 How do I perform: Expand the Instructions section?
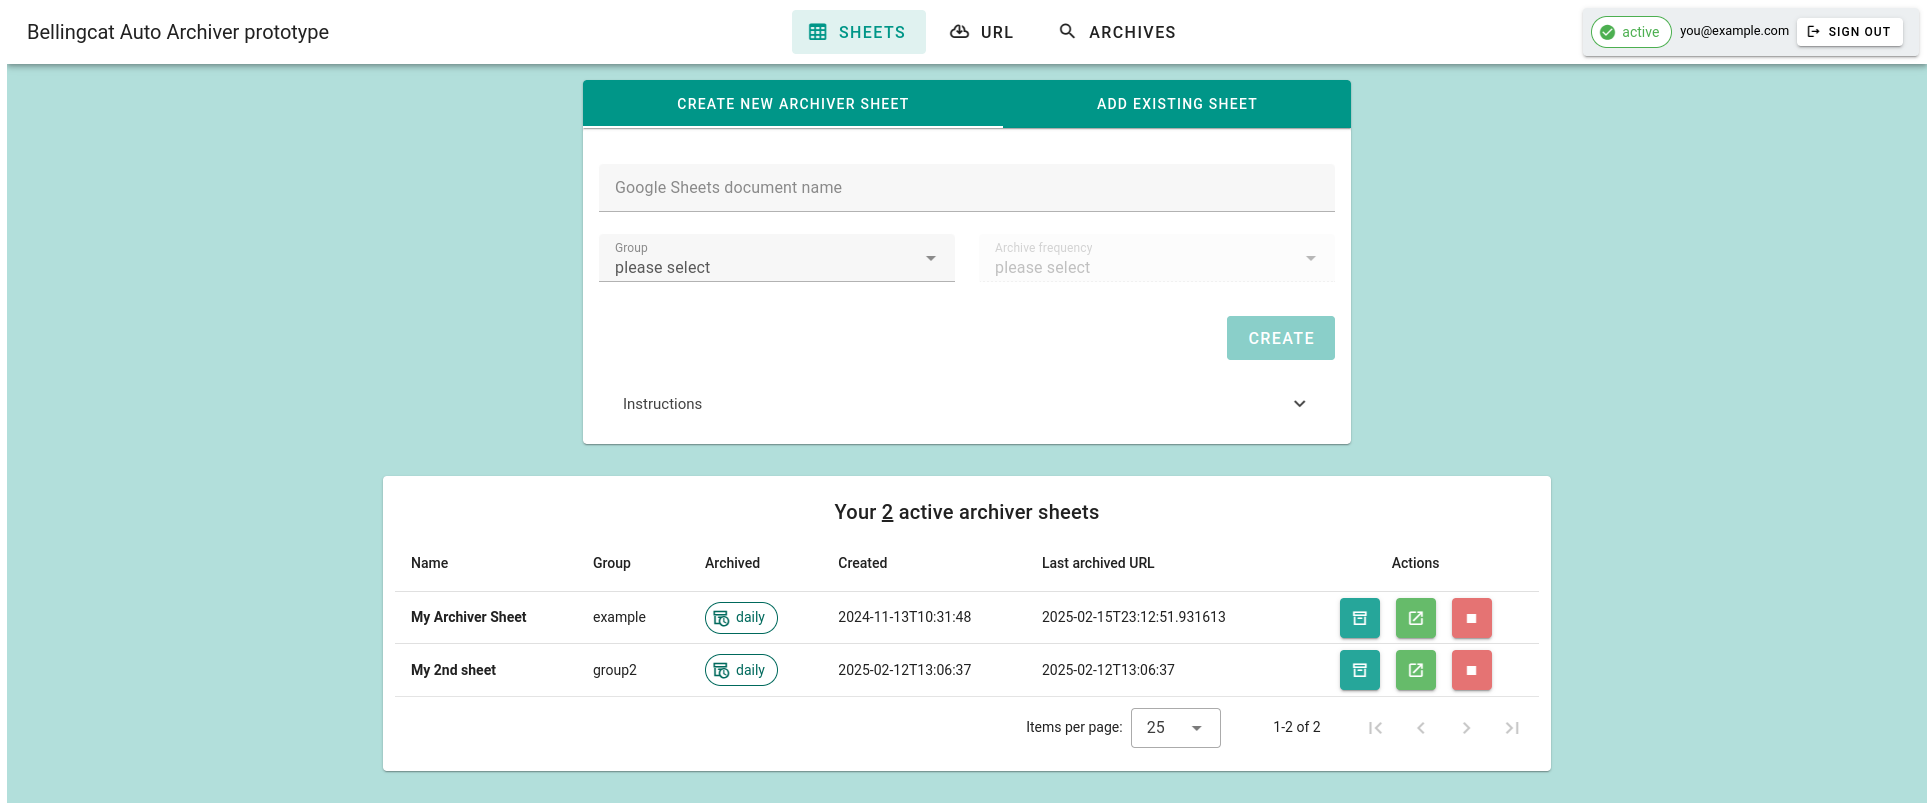tap(967, 404)
